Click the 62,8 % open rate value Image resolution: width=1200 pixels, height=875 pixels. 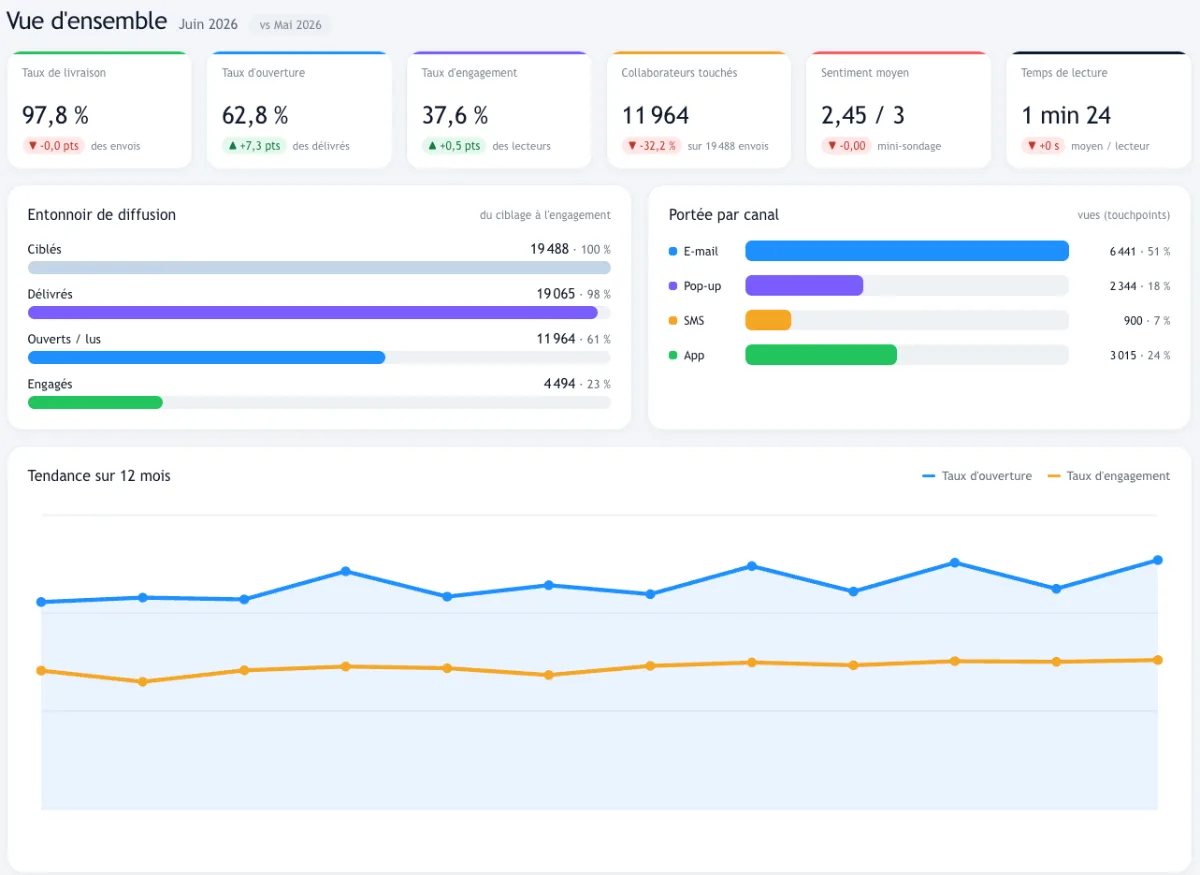pyautogui.click(x=255, y=115)
